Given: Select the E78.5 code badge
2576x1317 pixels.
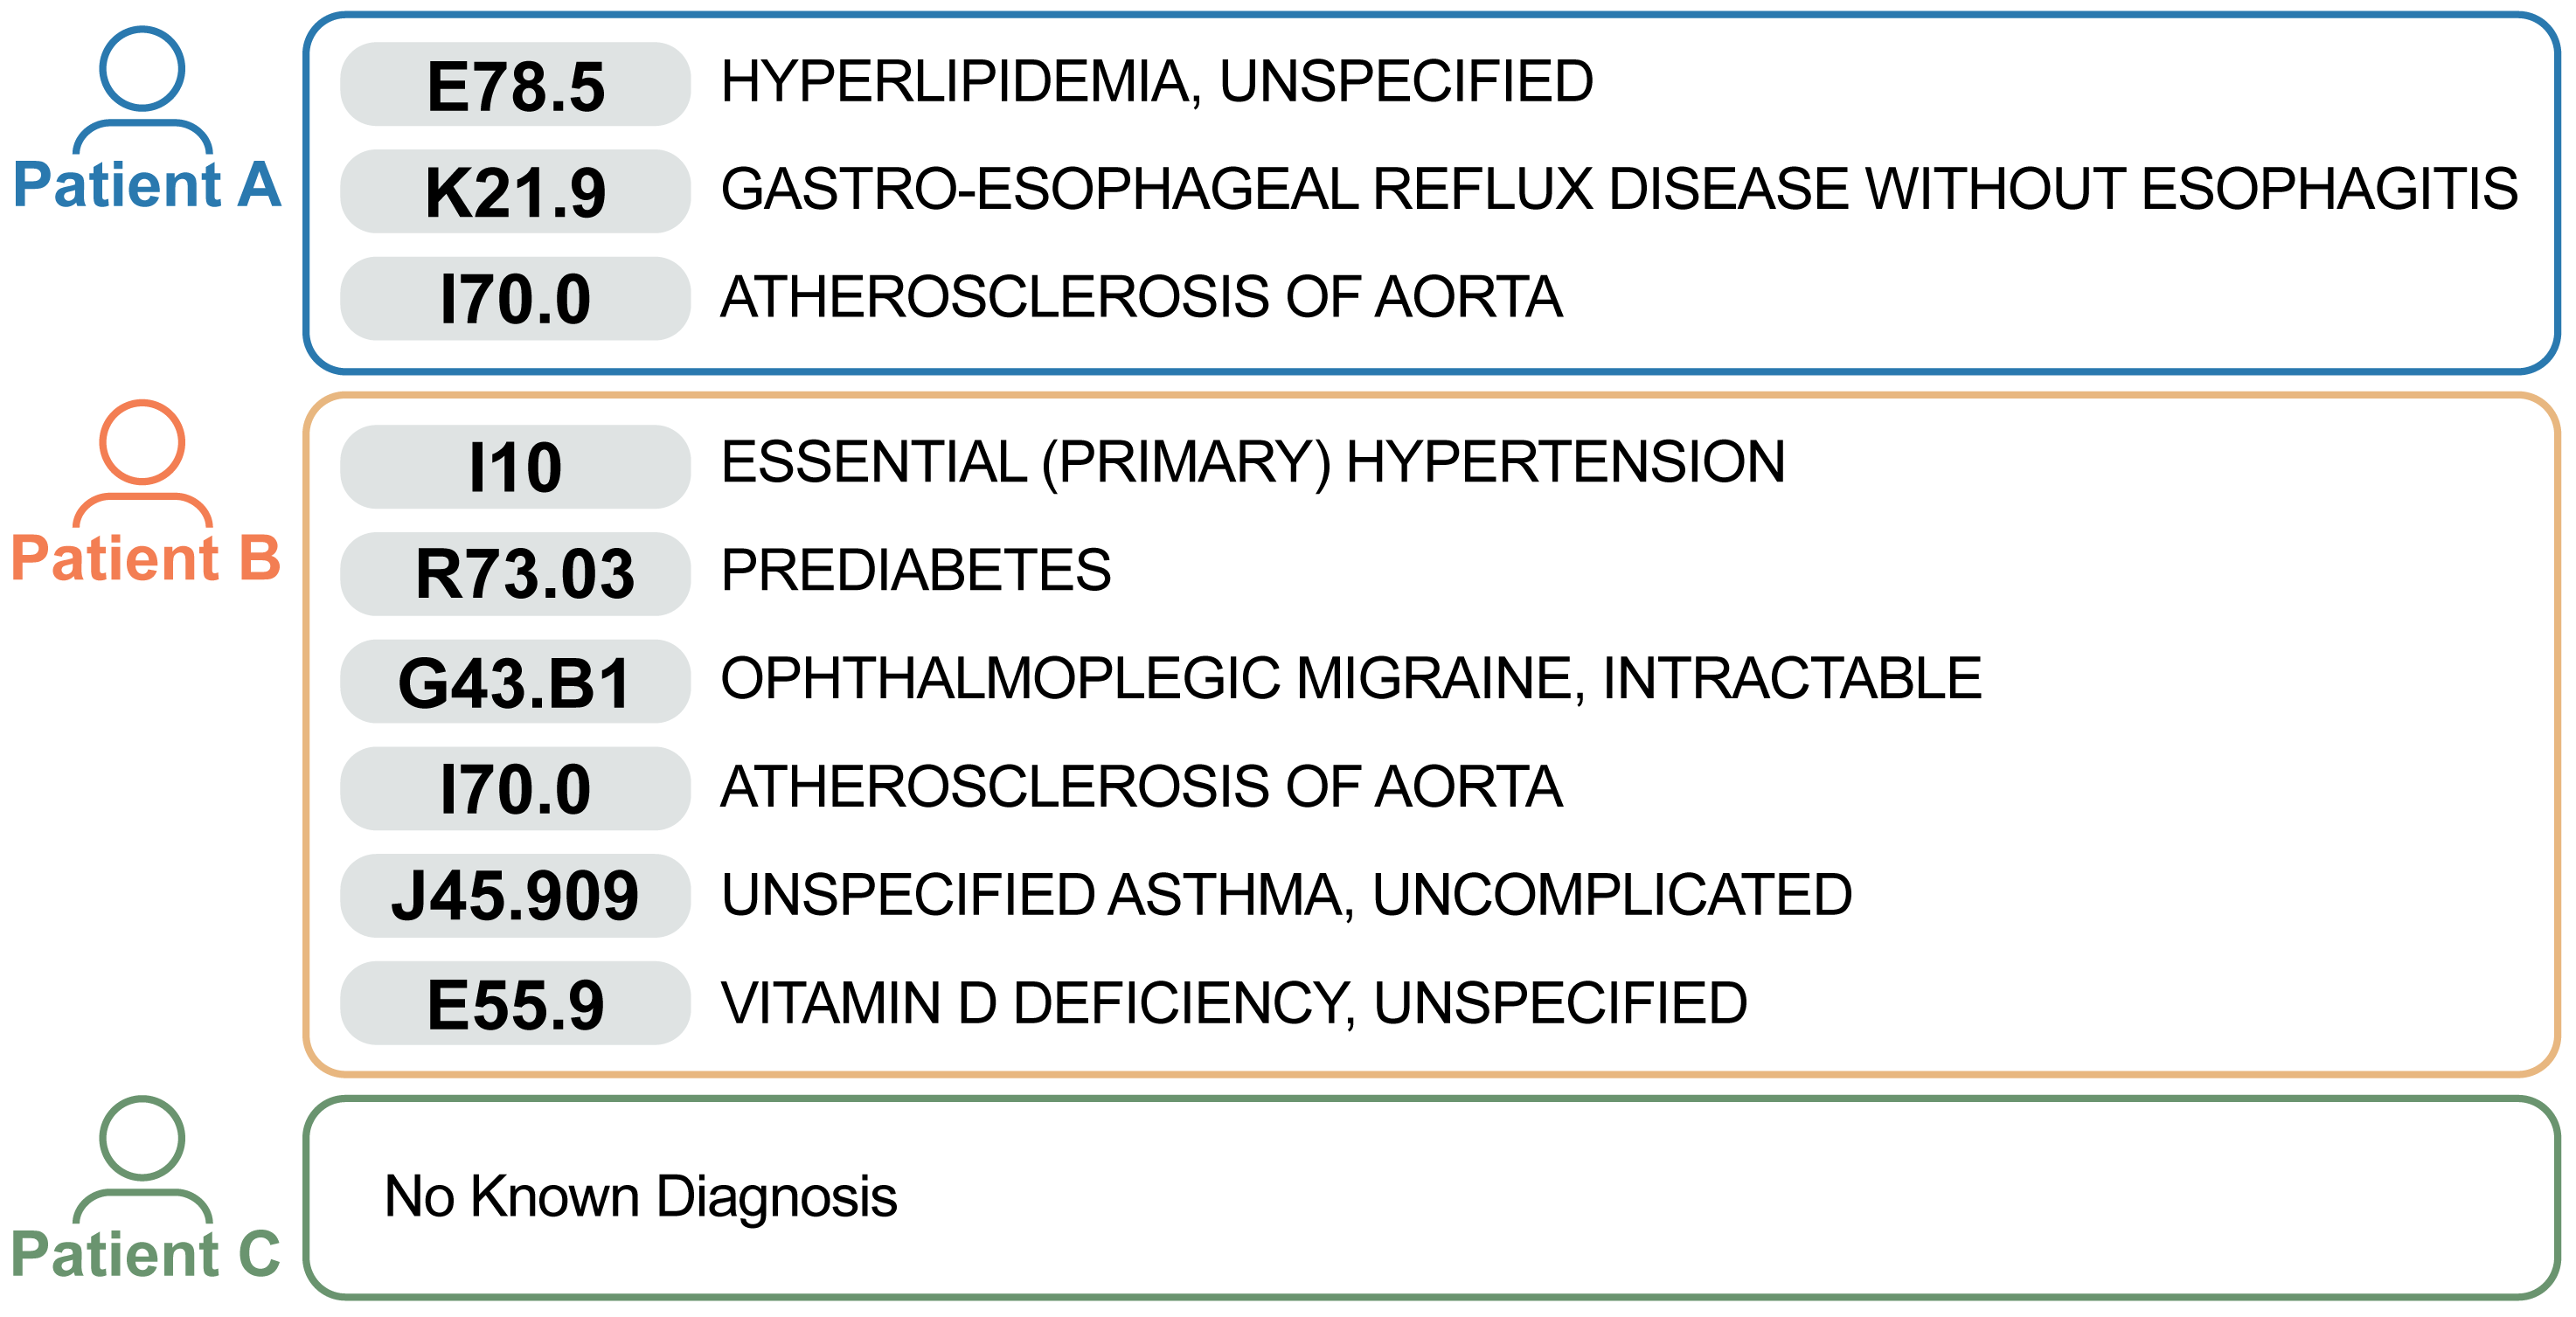Looking at the screenshot, I should 515,84.
